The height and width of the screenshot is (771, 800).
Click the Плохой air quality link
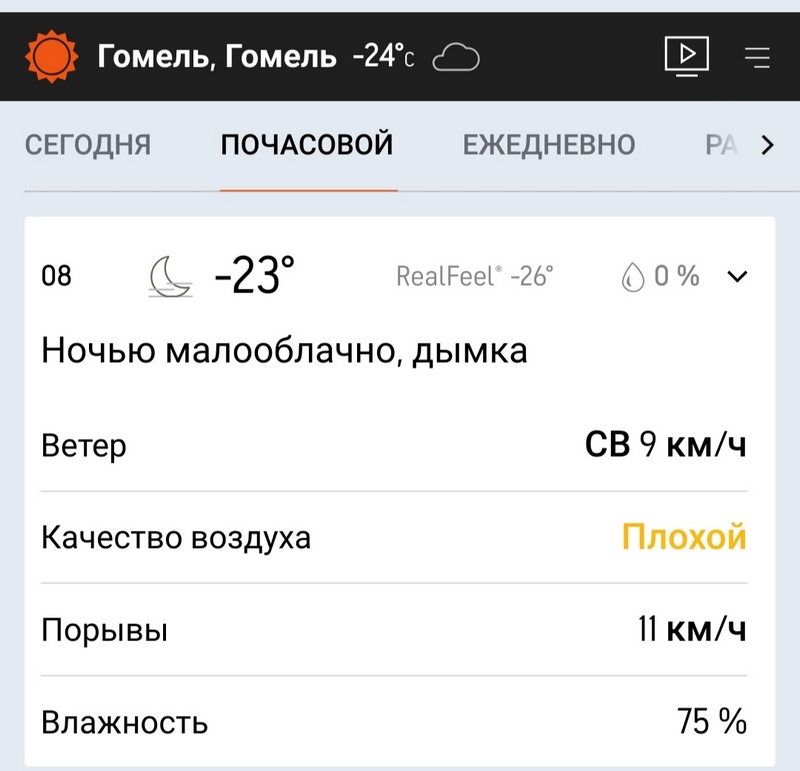point(684,537)
